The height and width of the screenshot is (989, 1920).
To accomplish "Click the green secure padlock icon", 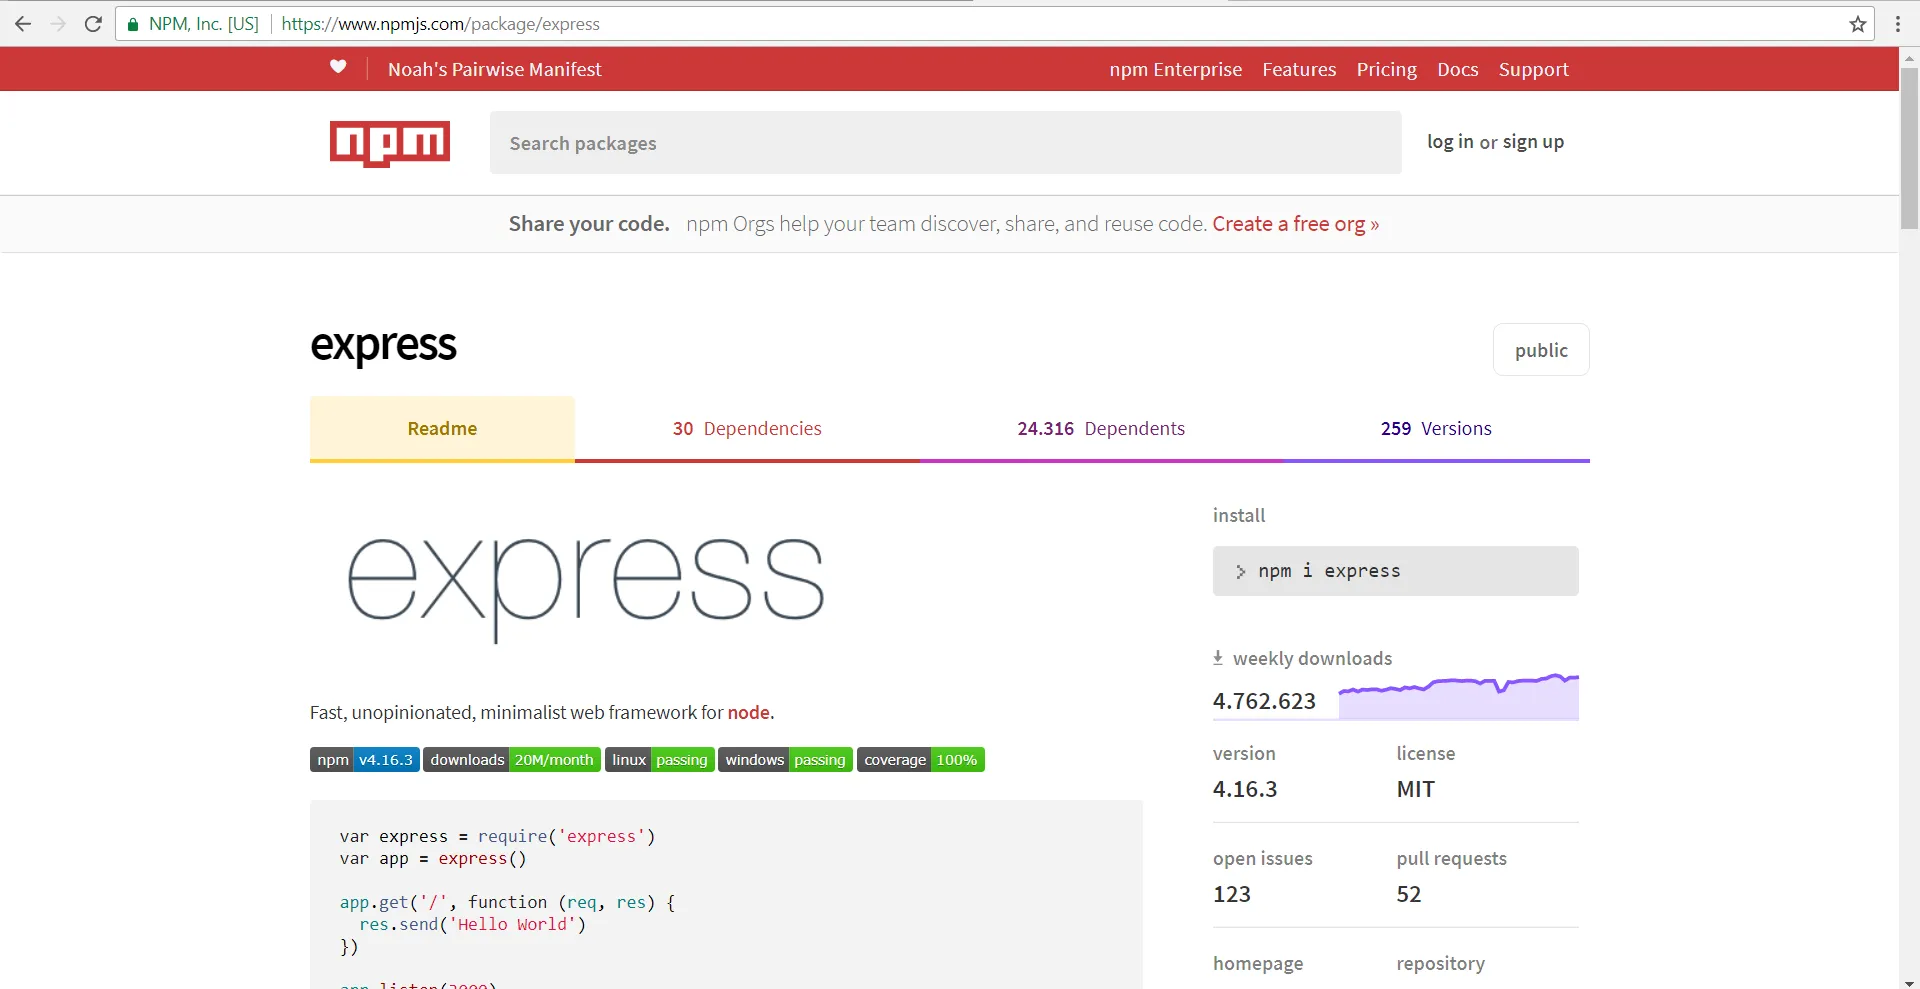I will point(132,24).
